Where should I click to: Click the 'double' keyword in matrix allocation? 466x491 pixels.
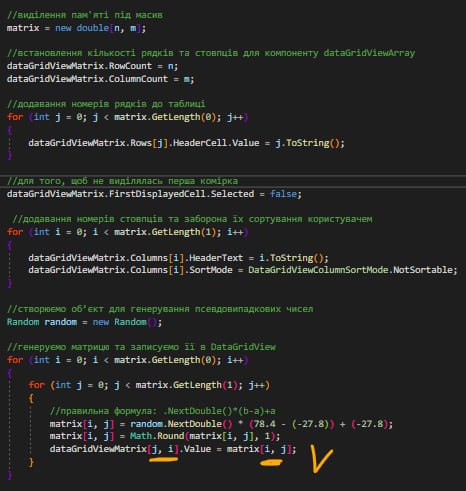[92, 28]
